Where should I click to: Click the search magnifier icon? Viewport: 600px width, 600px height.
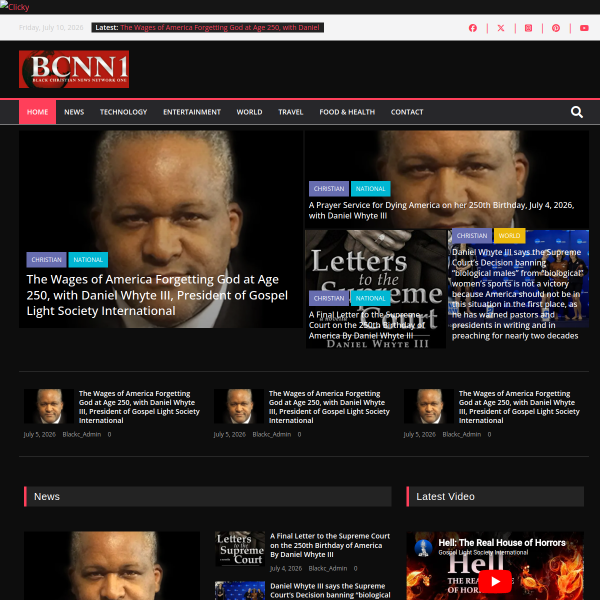tap(577, 112)
